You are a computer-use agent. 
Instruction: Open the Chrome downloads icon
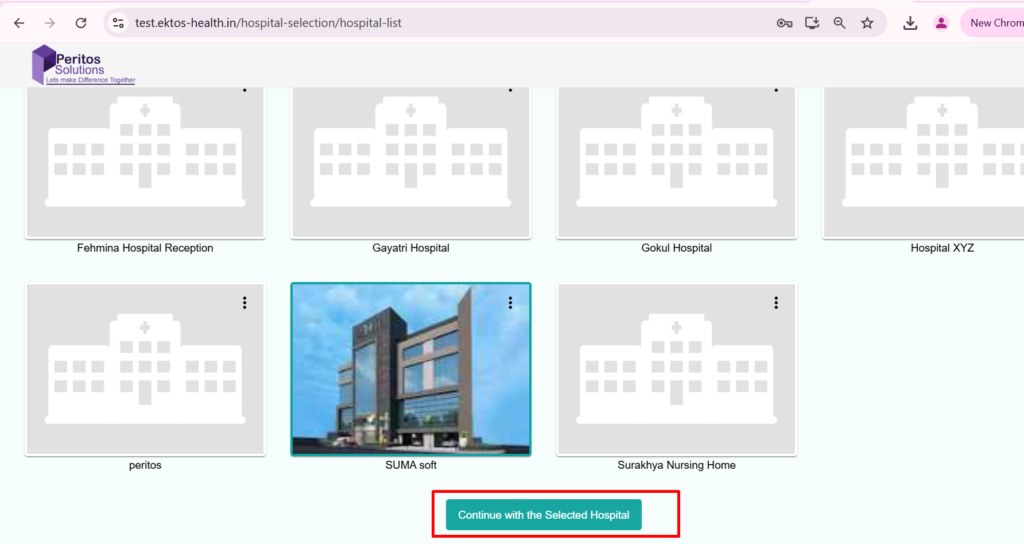click(910, 23)
